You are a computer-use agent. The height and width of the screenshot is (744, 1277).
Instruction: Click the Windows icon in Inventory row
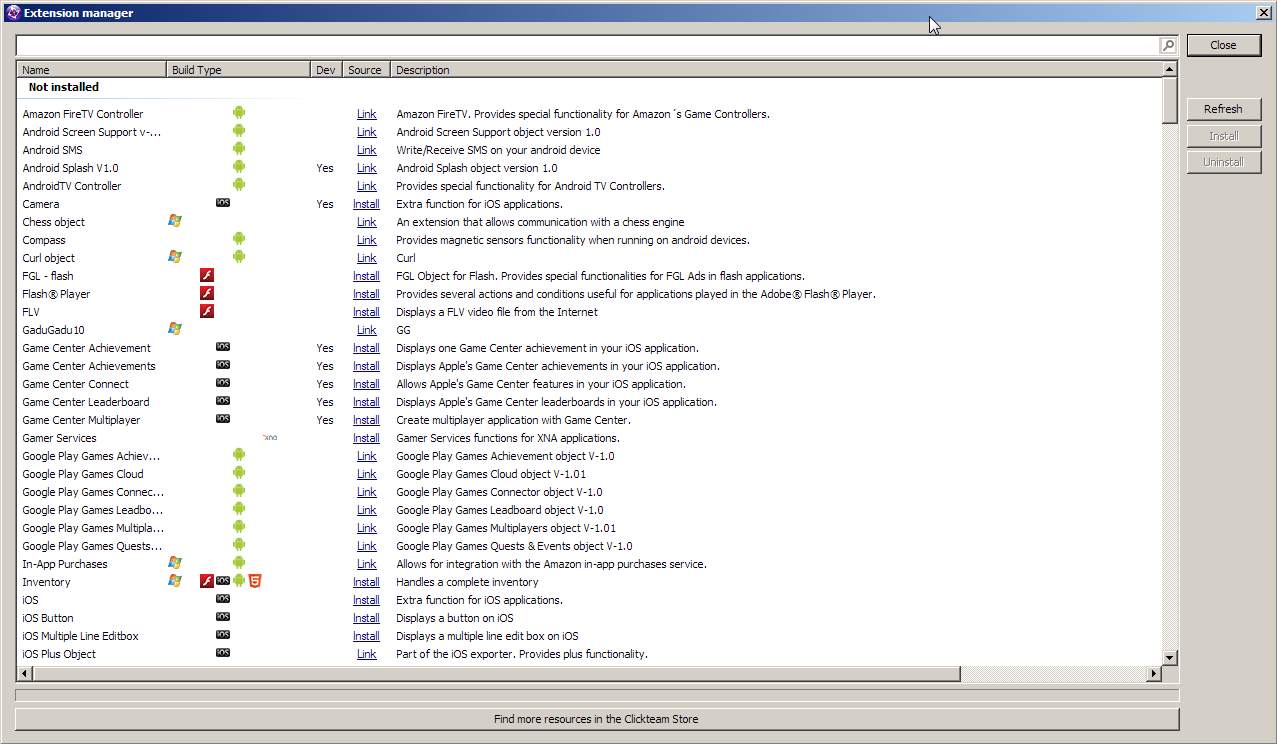pos(175,580)
